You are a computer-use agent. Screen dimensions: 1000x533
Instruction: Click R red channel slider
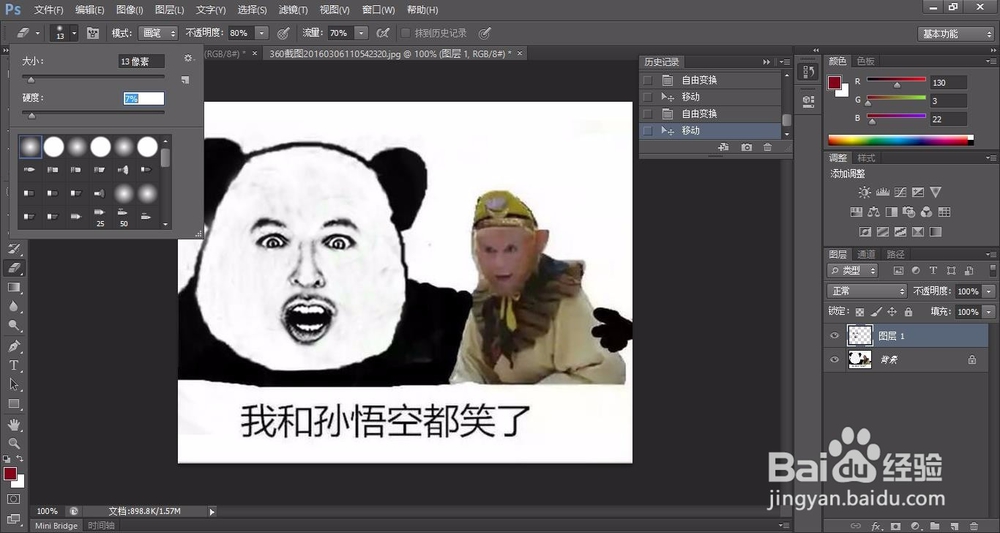click(896, 82)
